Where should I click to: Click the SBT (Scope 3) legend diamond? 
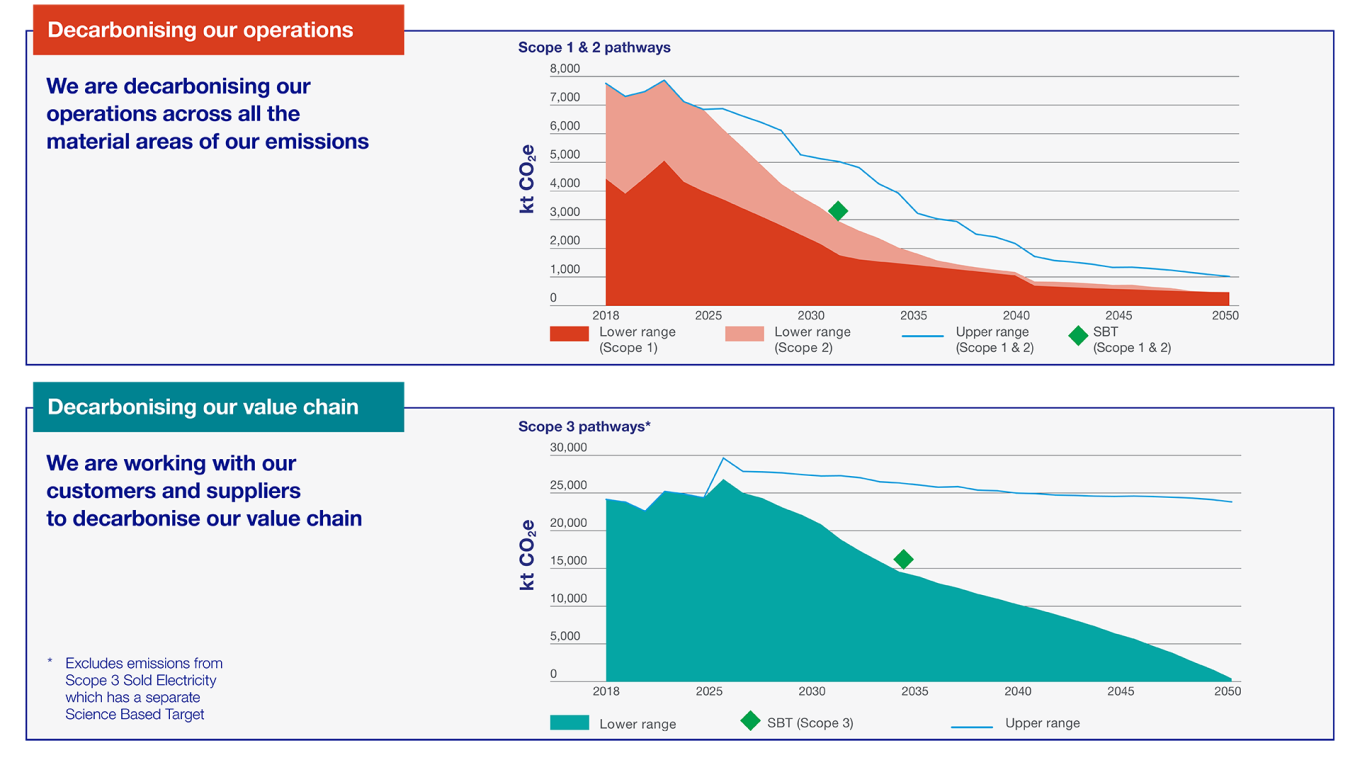coord(749,721)
